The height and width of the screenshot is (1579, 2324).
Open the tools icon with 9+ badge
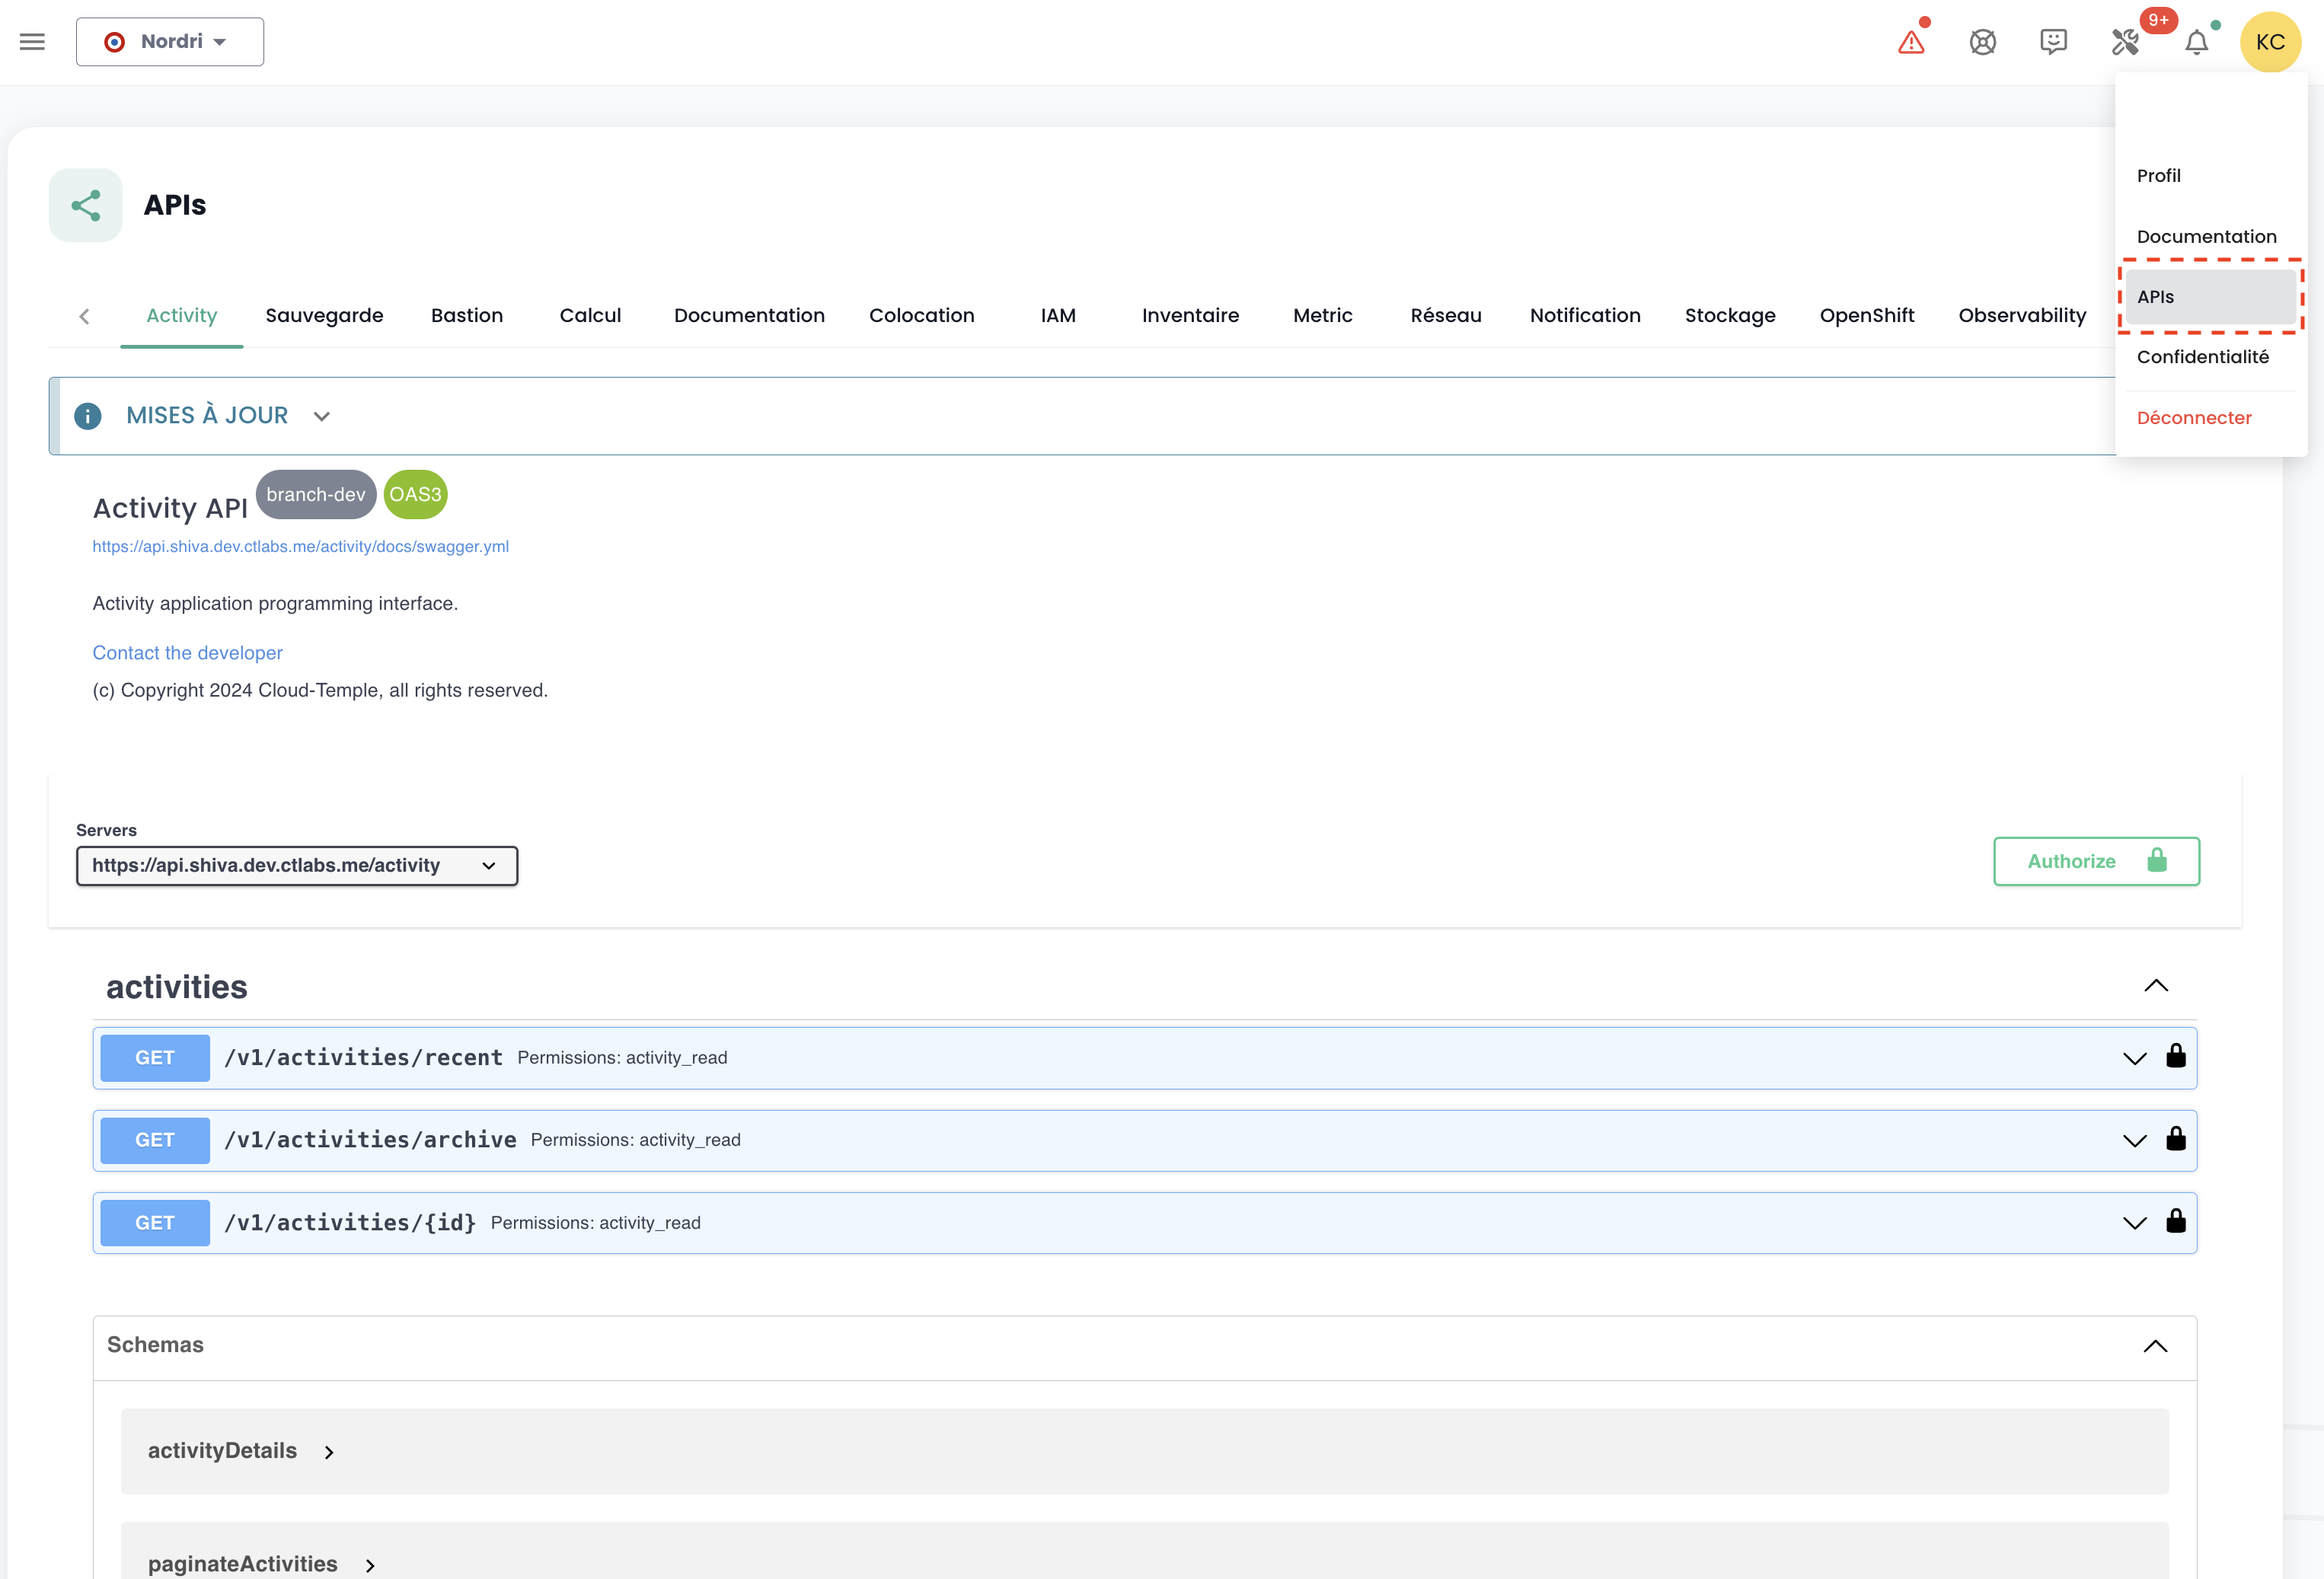[x=2125, y=42]
